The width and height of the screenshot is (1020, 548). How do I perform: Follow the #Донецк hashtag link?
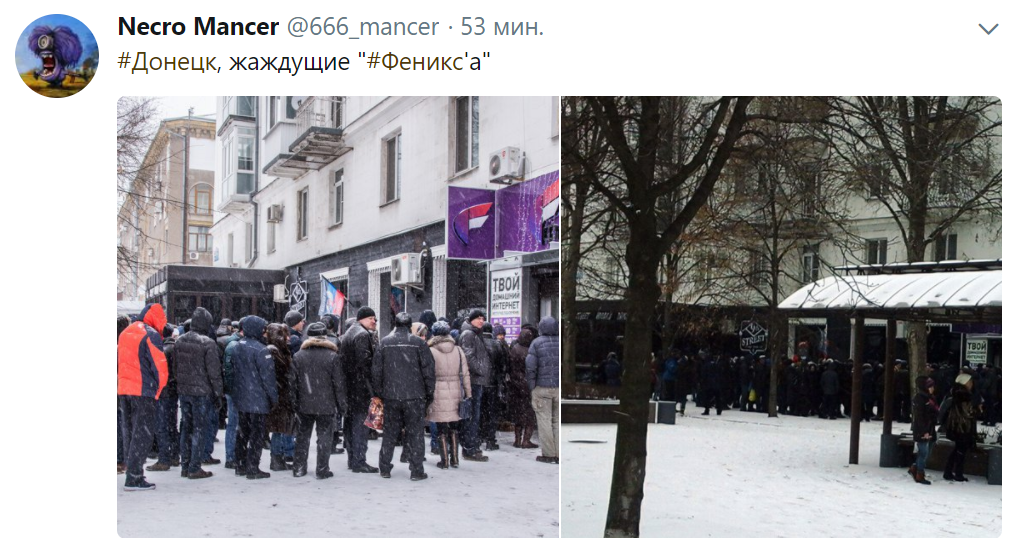tap(170, 62)
